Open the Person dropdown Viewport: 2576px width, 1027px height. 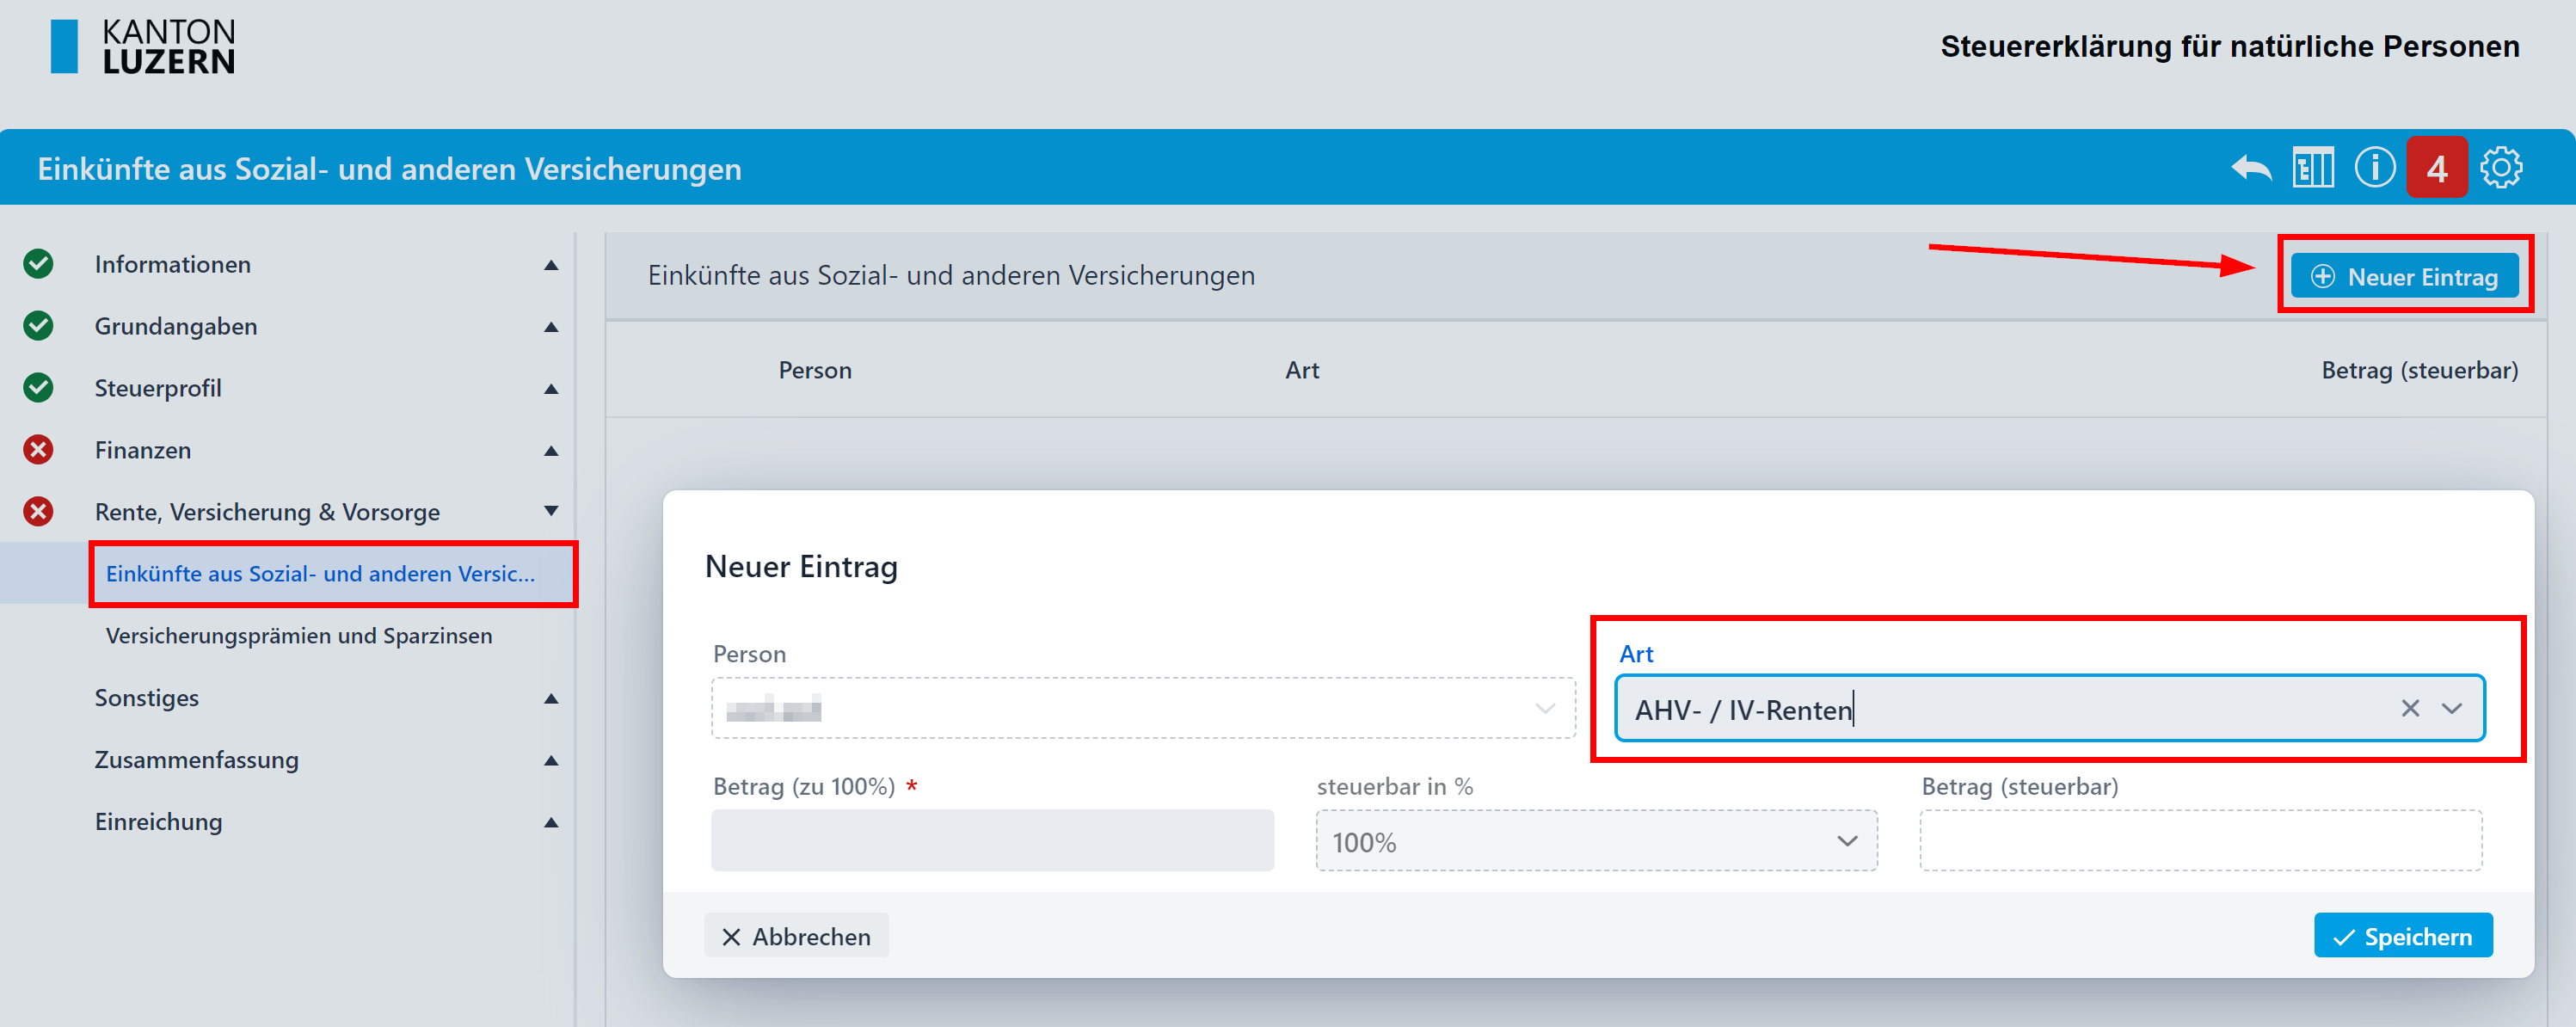(x=1142, y=708)
